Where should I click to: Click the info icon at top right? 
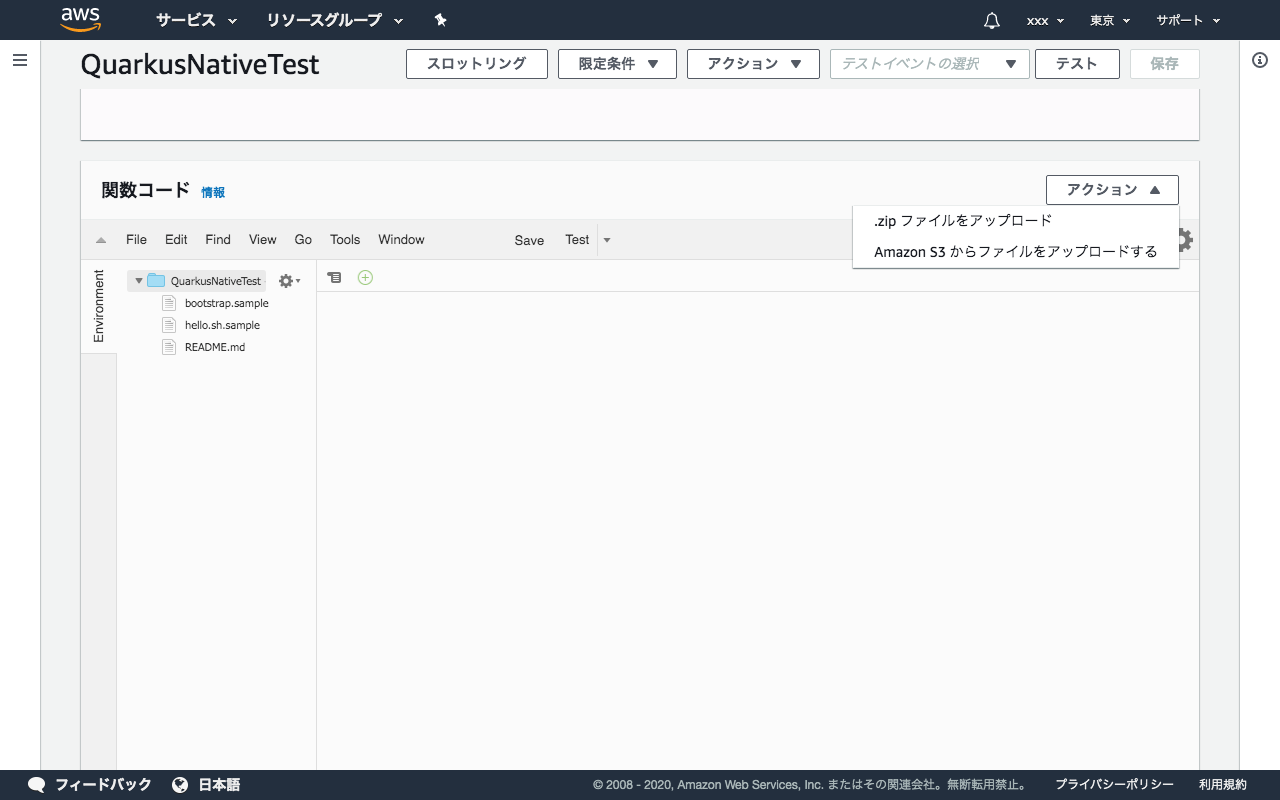point(1259,59)
